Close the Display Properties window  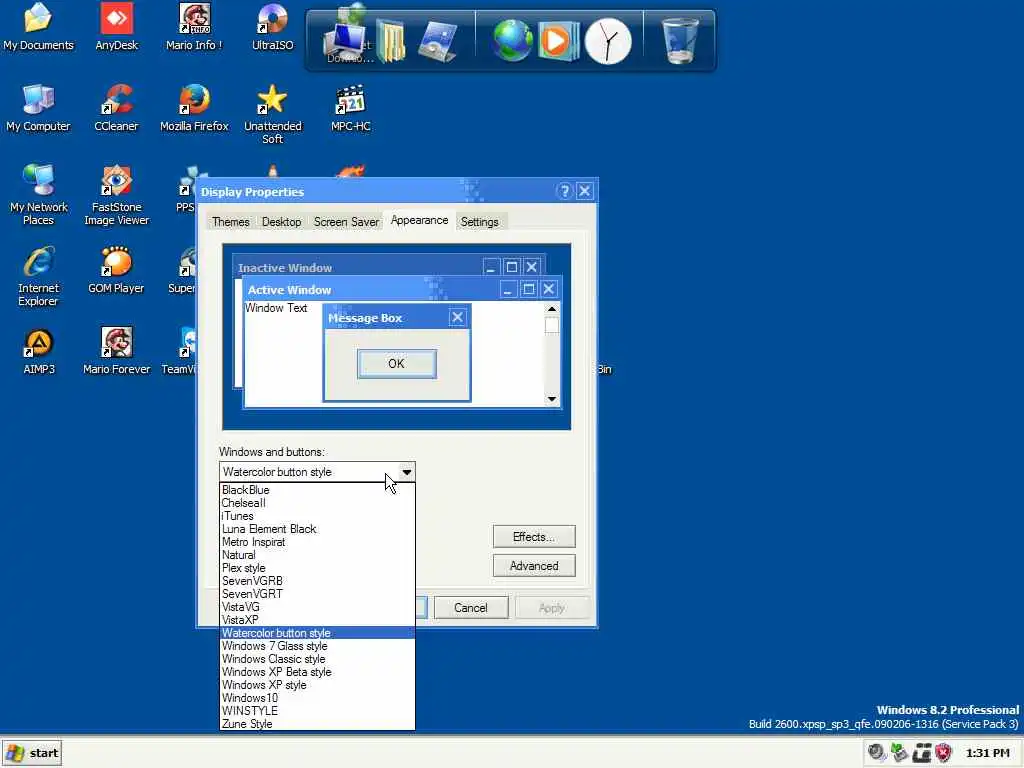coord(584,191)
